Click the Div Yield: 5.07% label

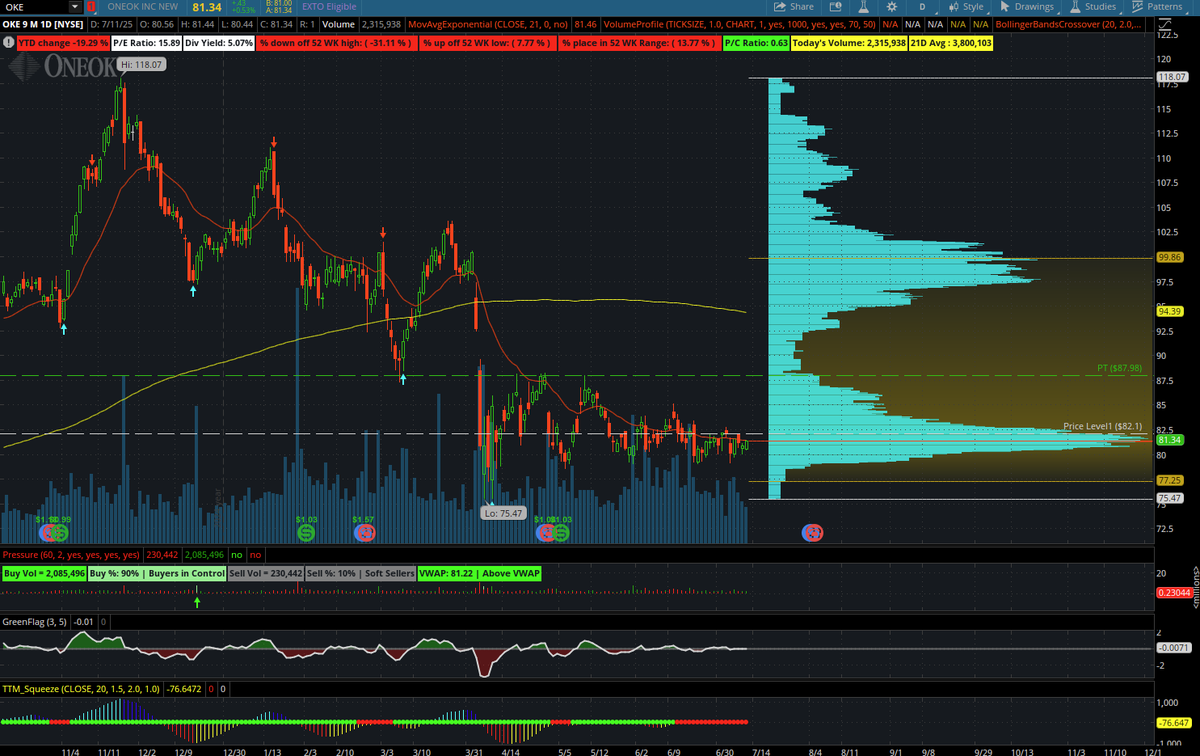219,43
